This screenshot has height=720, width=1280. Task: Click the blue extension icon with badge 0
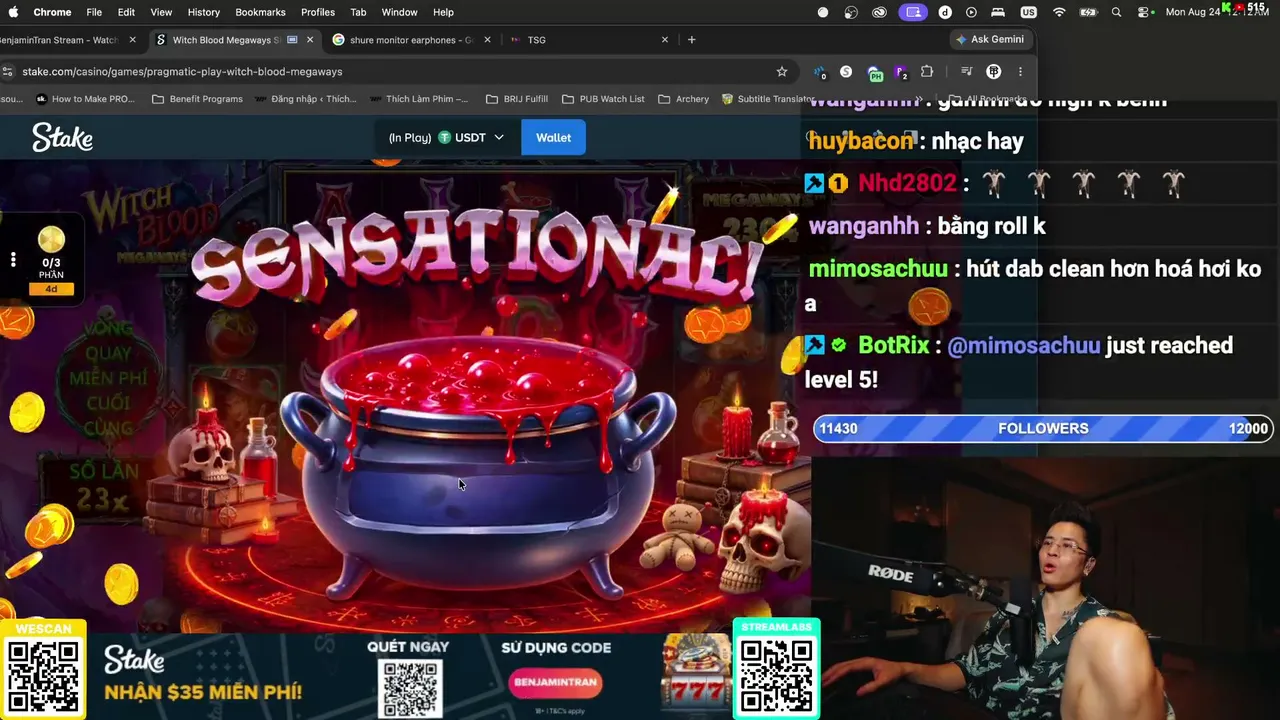click(820, 73)
